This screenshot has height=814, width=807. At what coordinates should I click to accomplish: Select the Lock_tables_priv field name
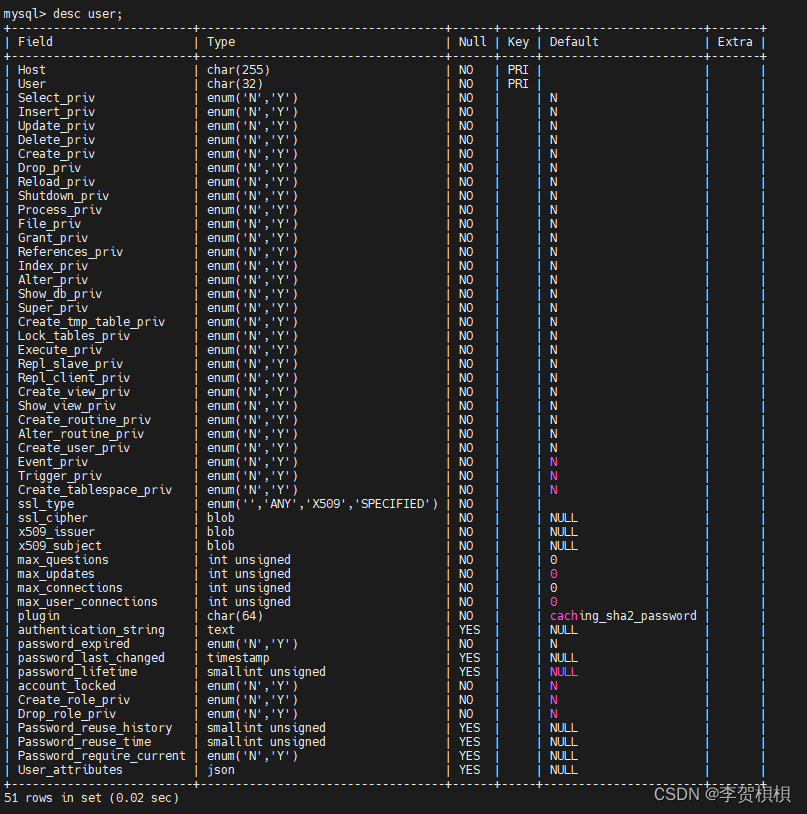click(x=74, y=336)
